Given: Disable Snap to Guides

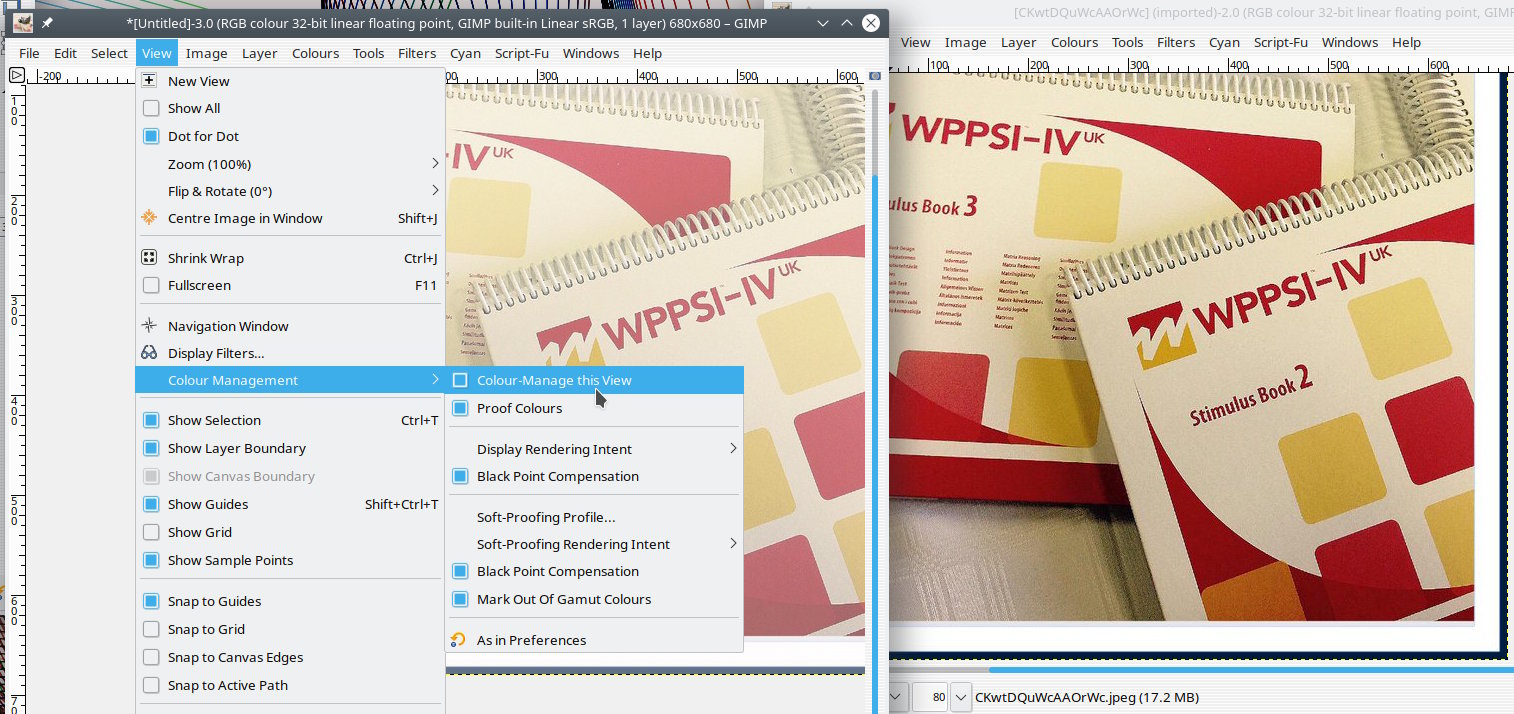Looking at the screenshot, I should [x=151, y=601].
